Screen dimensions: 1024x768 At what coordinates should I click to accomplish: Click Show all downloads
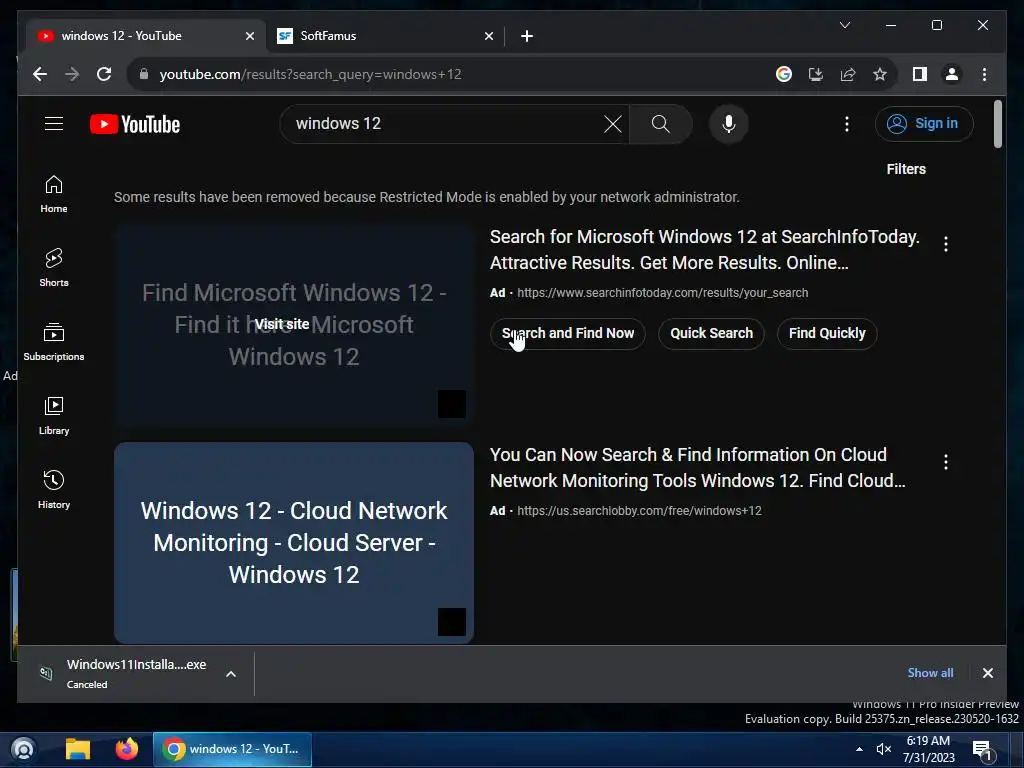point(930,673)
